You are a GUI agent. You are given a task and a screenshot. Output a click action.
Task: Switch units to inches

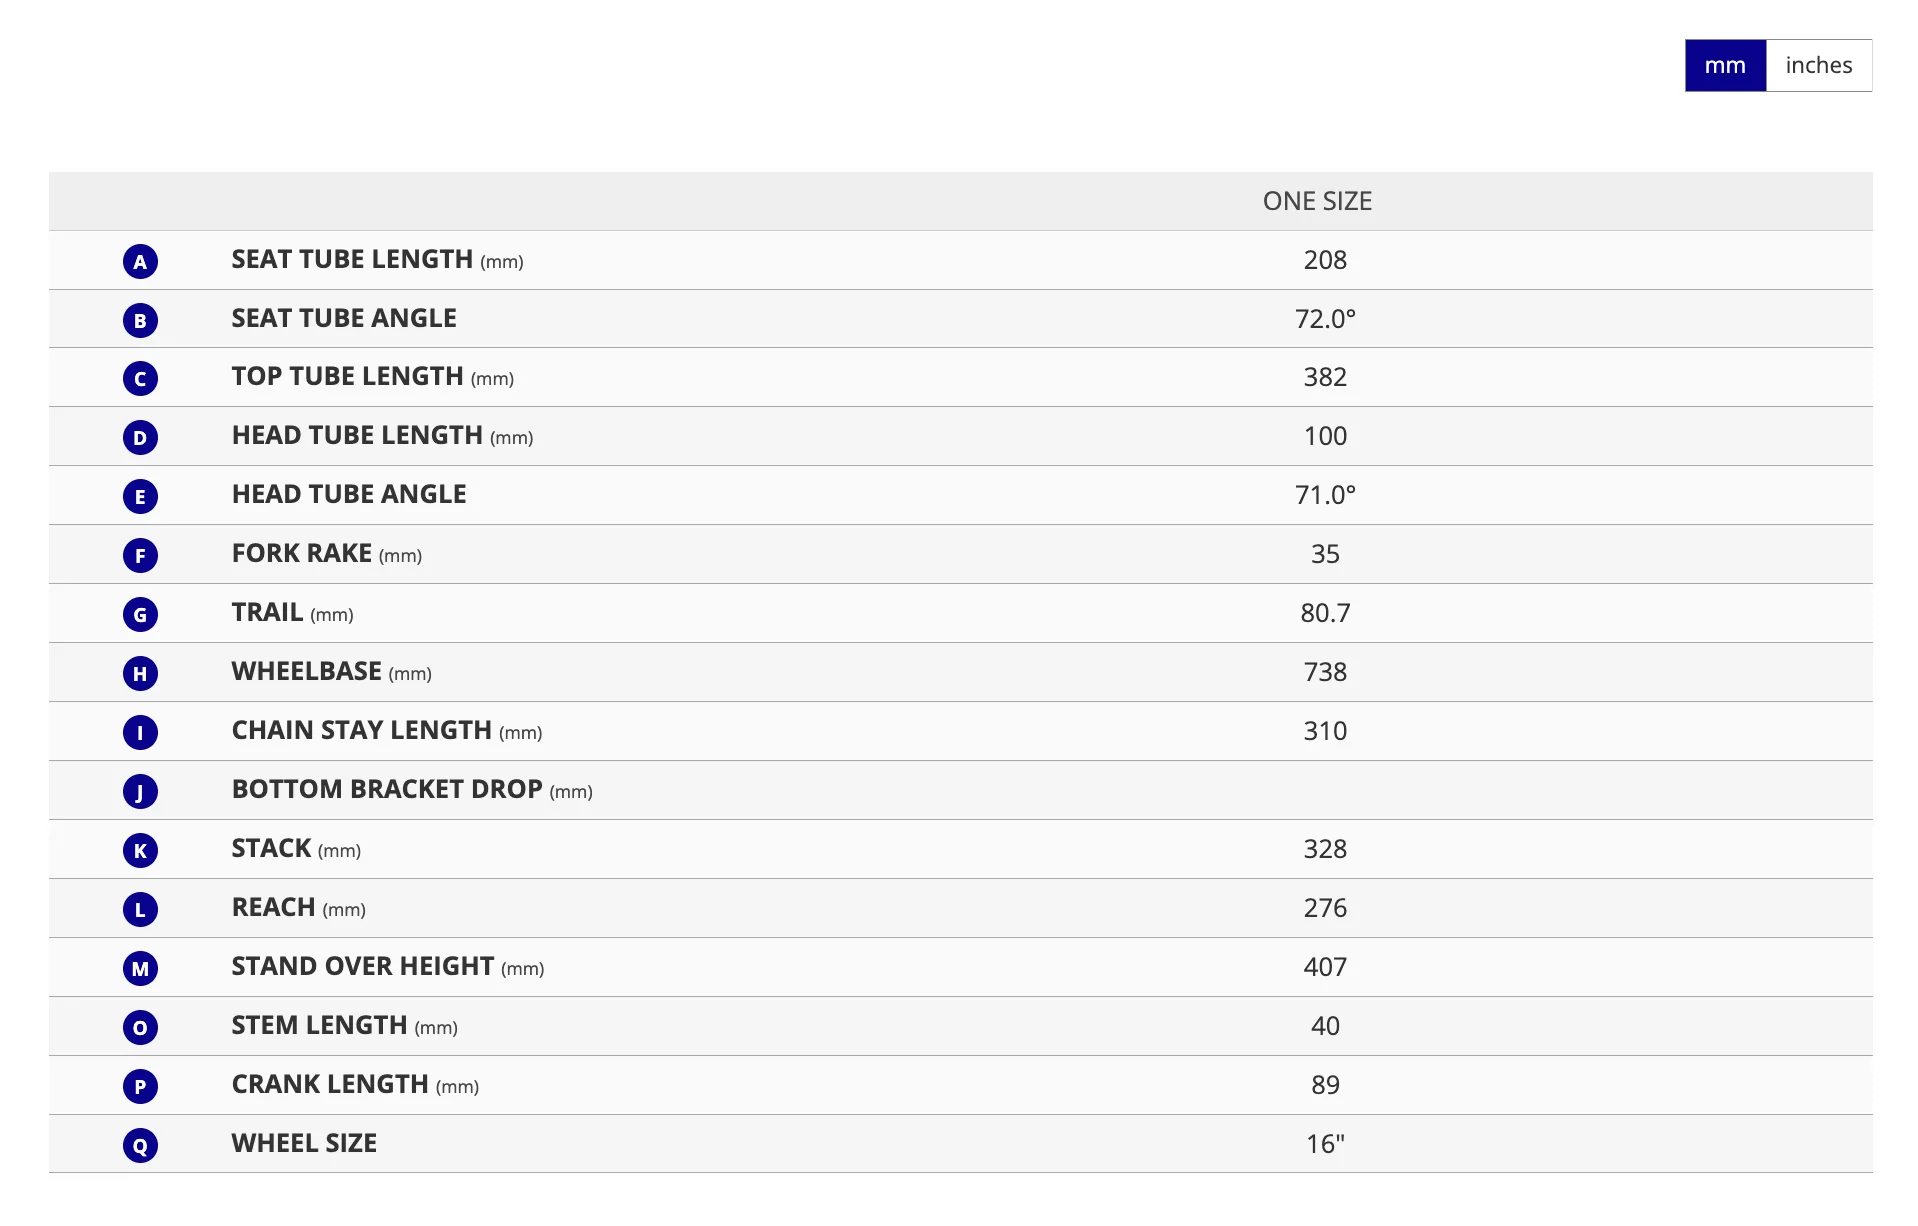pyautogui.click(x=1818, y=66)
